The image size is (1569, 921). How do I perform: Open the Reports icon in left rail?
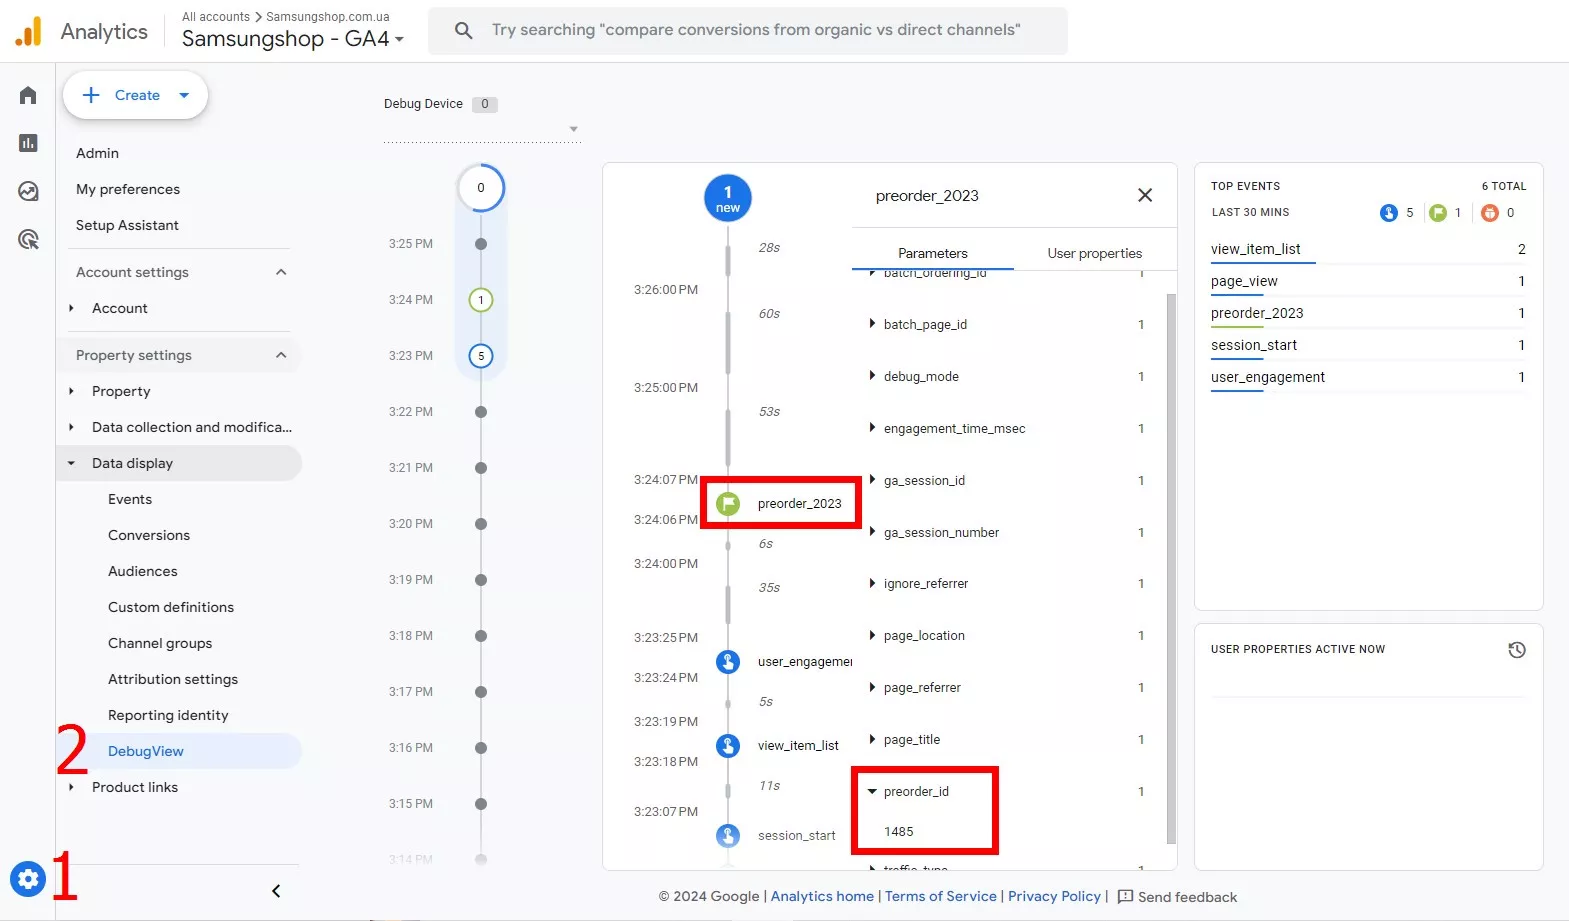click(28, 143)
